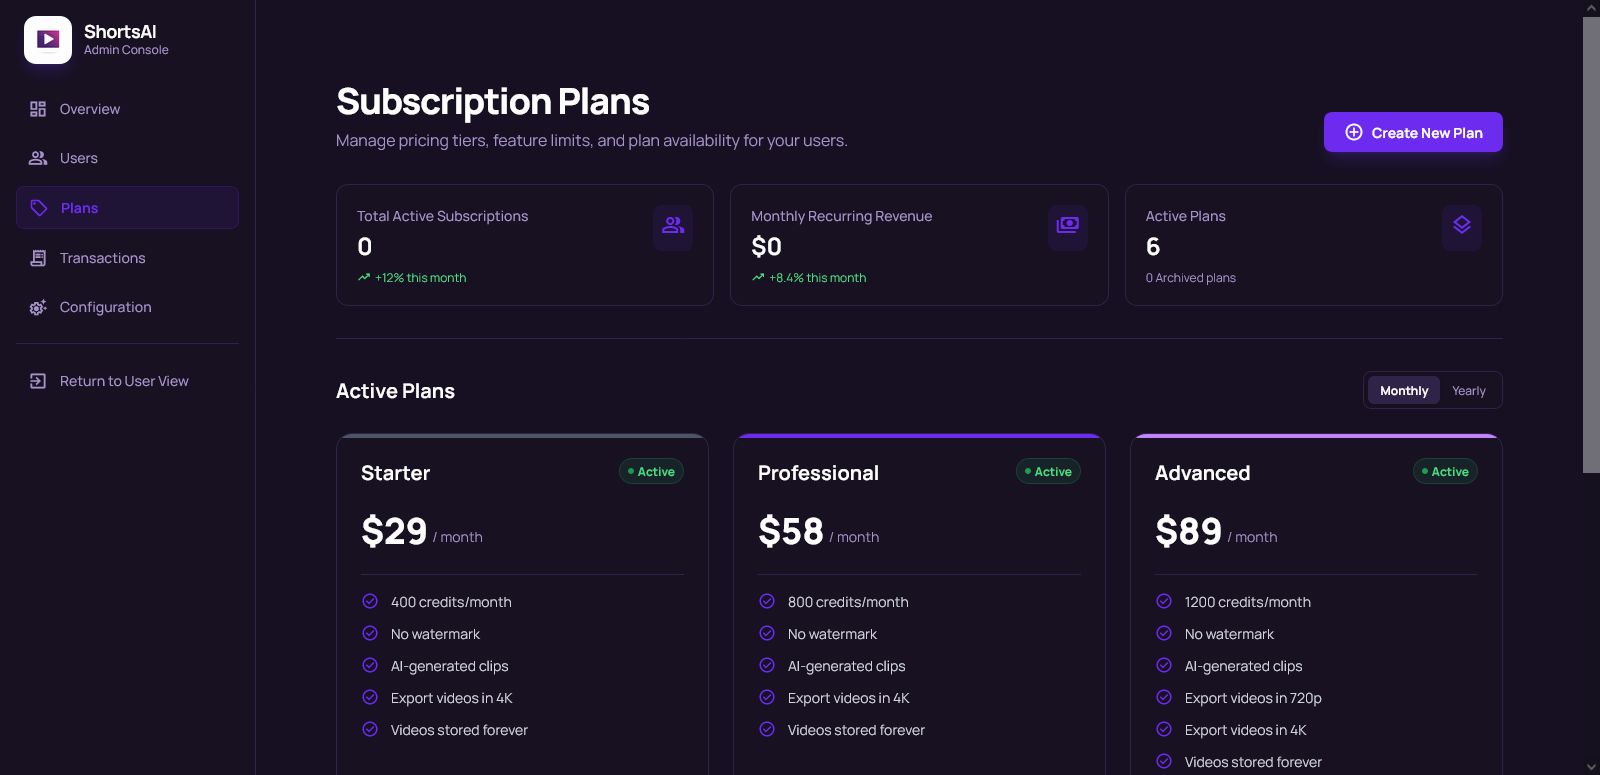Screen dimensions: 1600x775
Task: Click the Configuration gear icon
Action: (x=38, y=307)
